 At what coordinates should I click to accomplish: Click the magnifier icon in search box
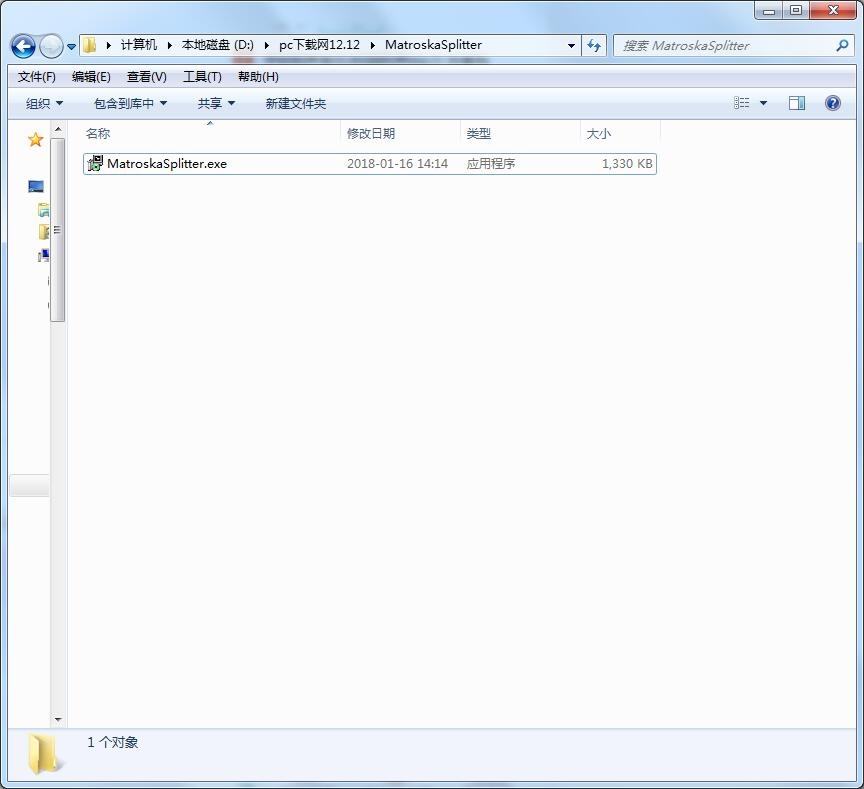(x=841, y=45)
